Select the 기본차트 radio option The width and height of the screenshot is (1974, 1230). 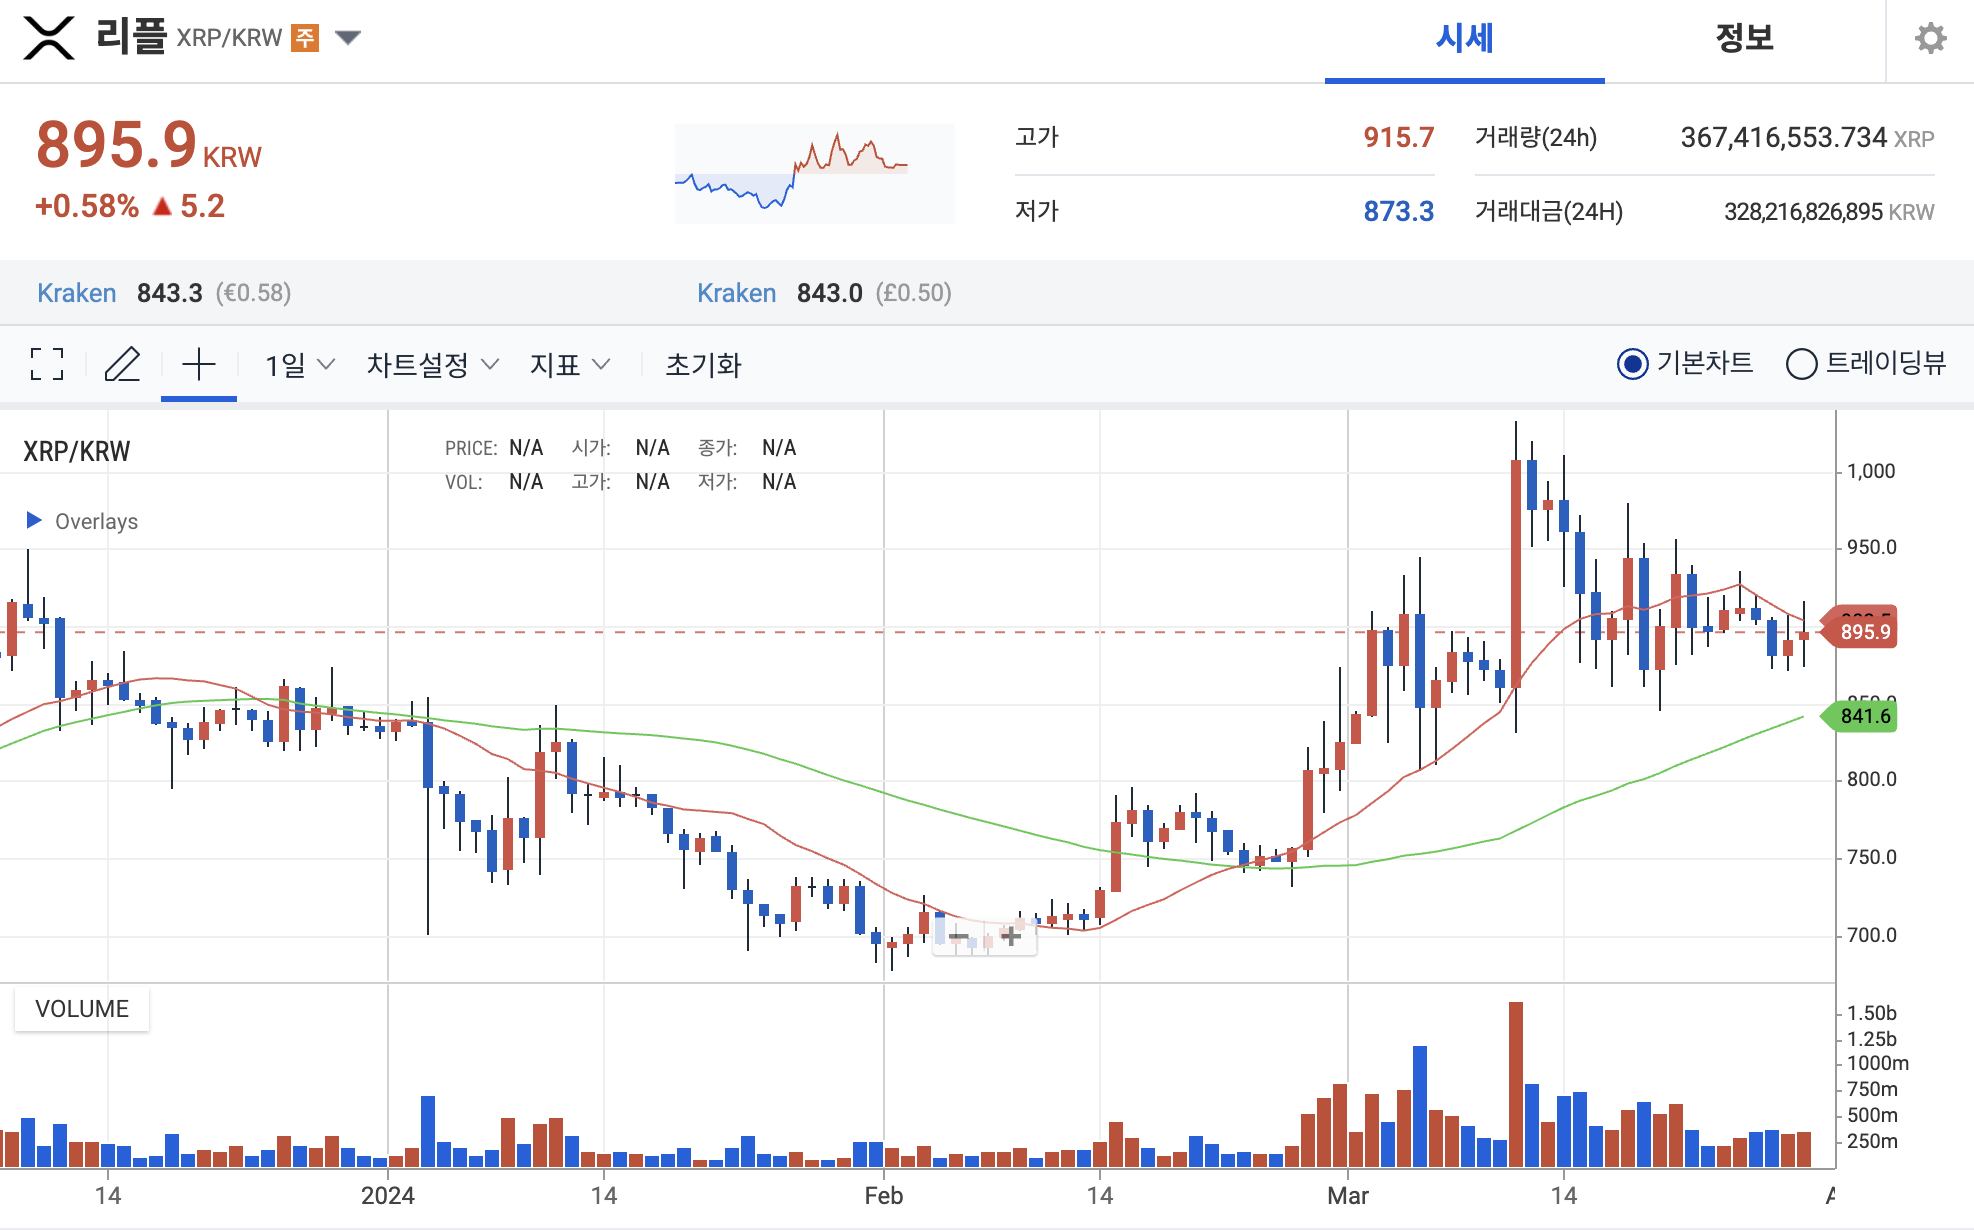[x=1632, y=364]
